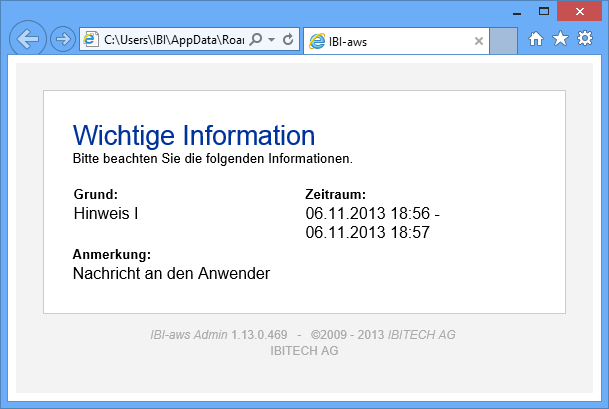The height and width of the screenshot is (409, 609).
Task: Open a new tab with the blank tab button
Action: tap(504, 41)
